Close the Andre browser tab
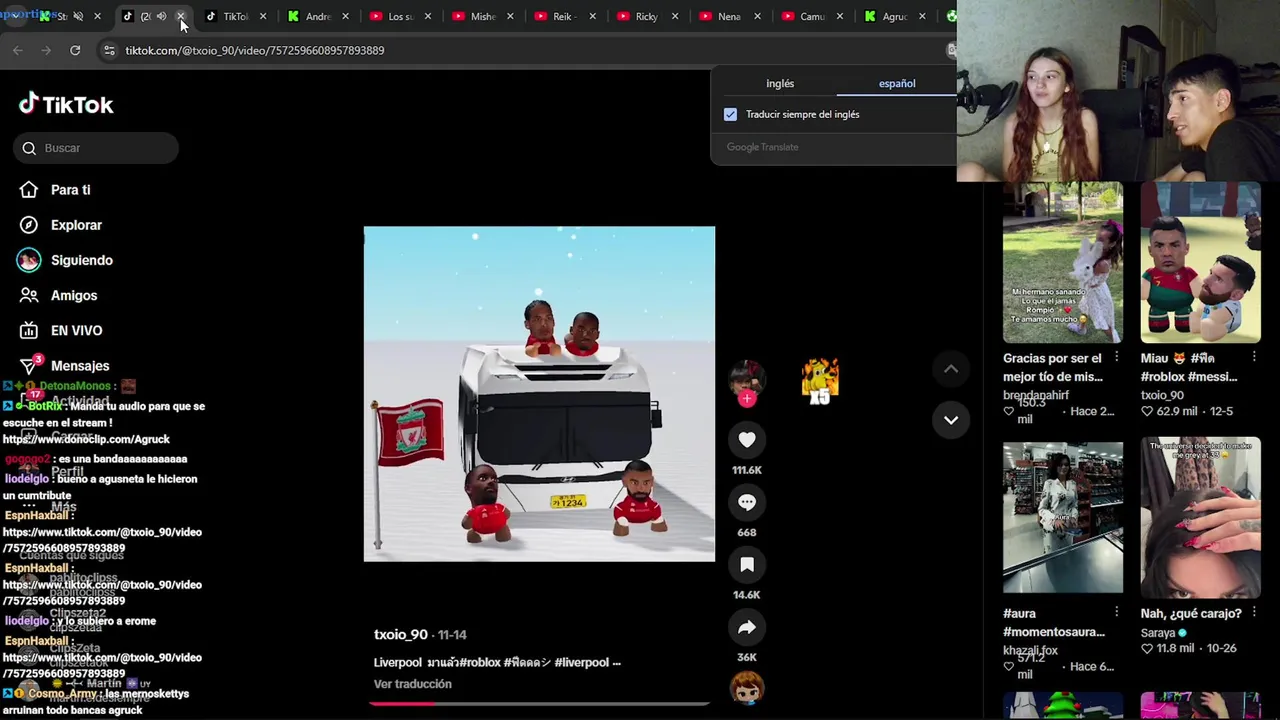This screenshot has width=1280, height=720. point(345,16)
